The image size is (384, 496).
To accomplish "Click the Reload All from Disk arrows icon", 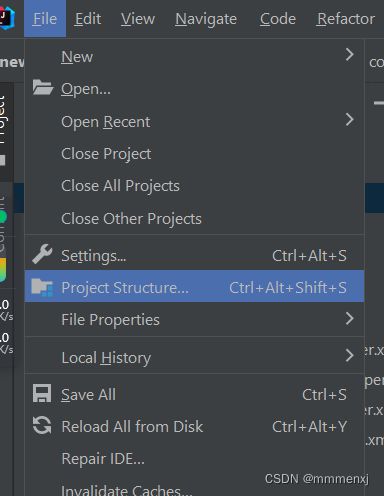I will click(42, 426).
